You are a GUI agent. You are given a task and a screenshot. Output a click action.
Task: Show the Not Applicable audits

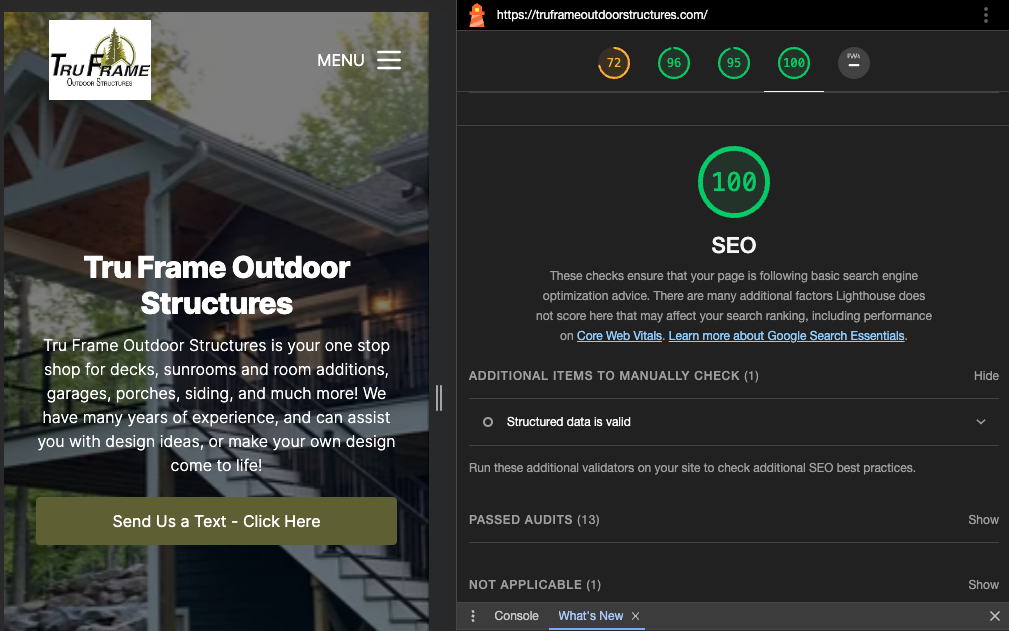[982, 584]
